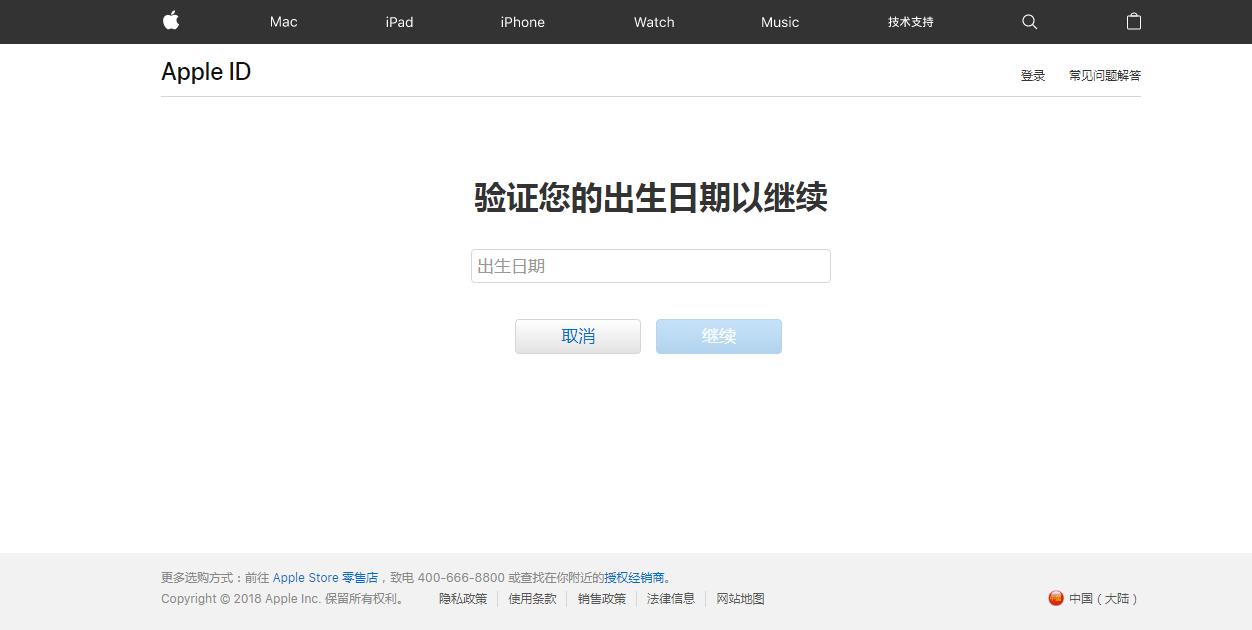Image resolution: width=1252 pixels, height=630 pixels.
Task: Click the 登录 sign-in link
Action: point(1033,75)
